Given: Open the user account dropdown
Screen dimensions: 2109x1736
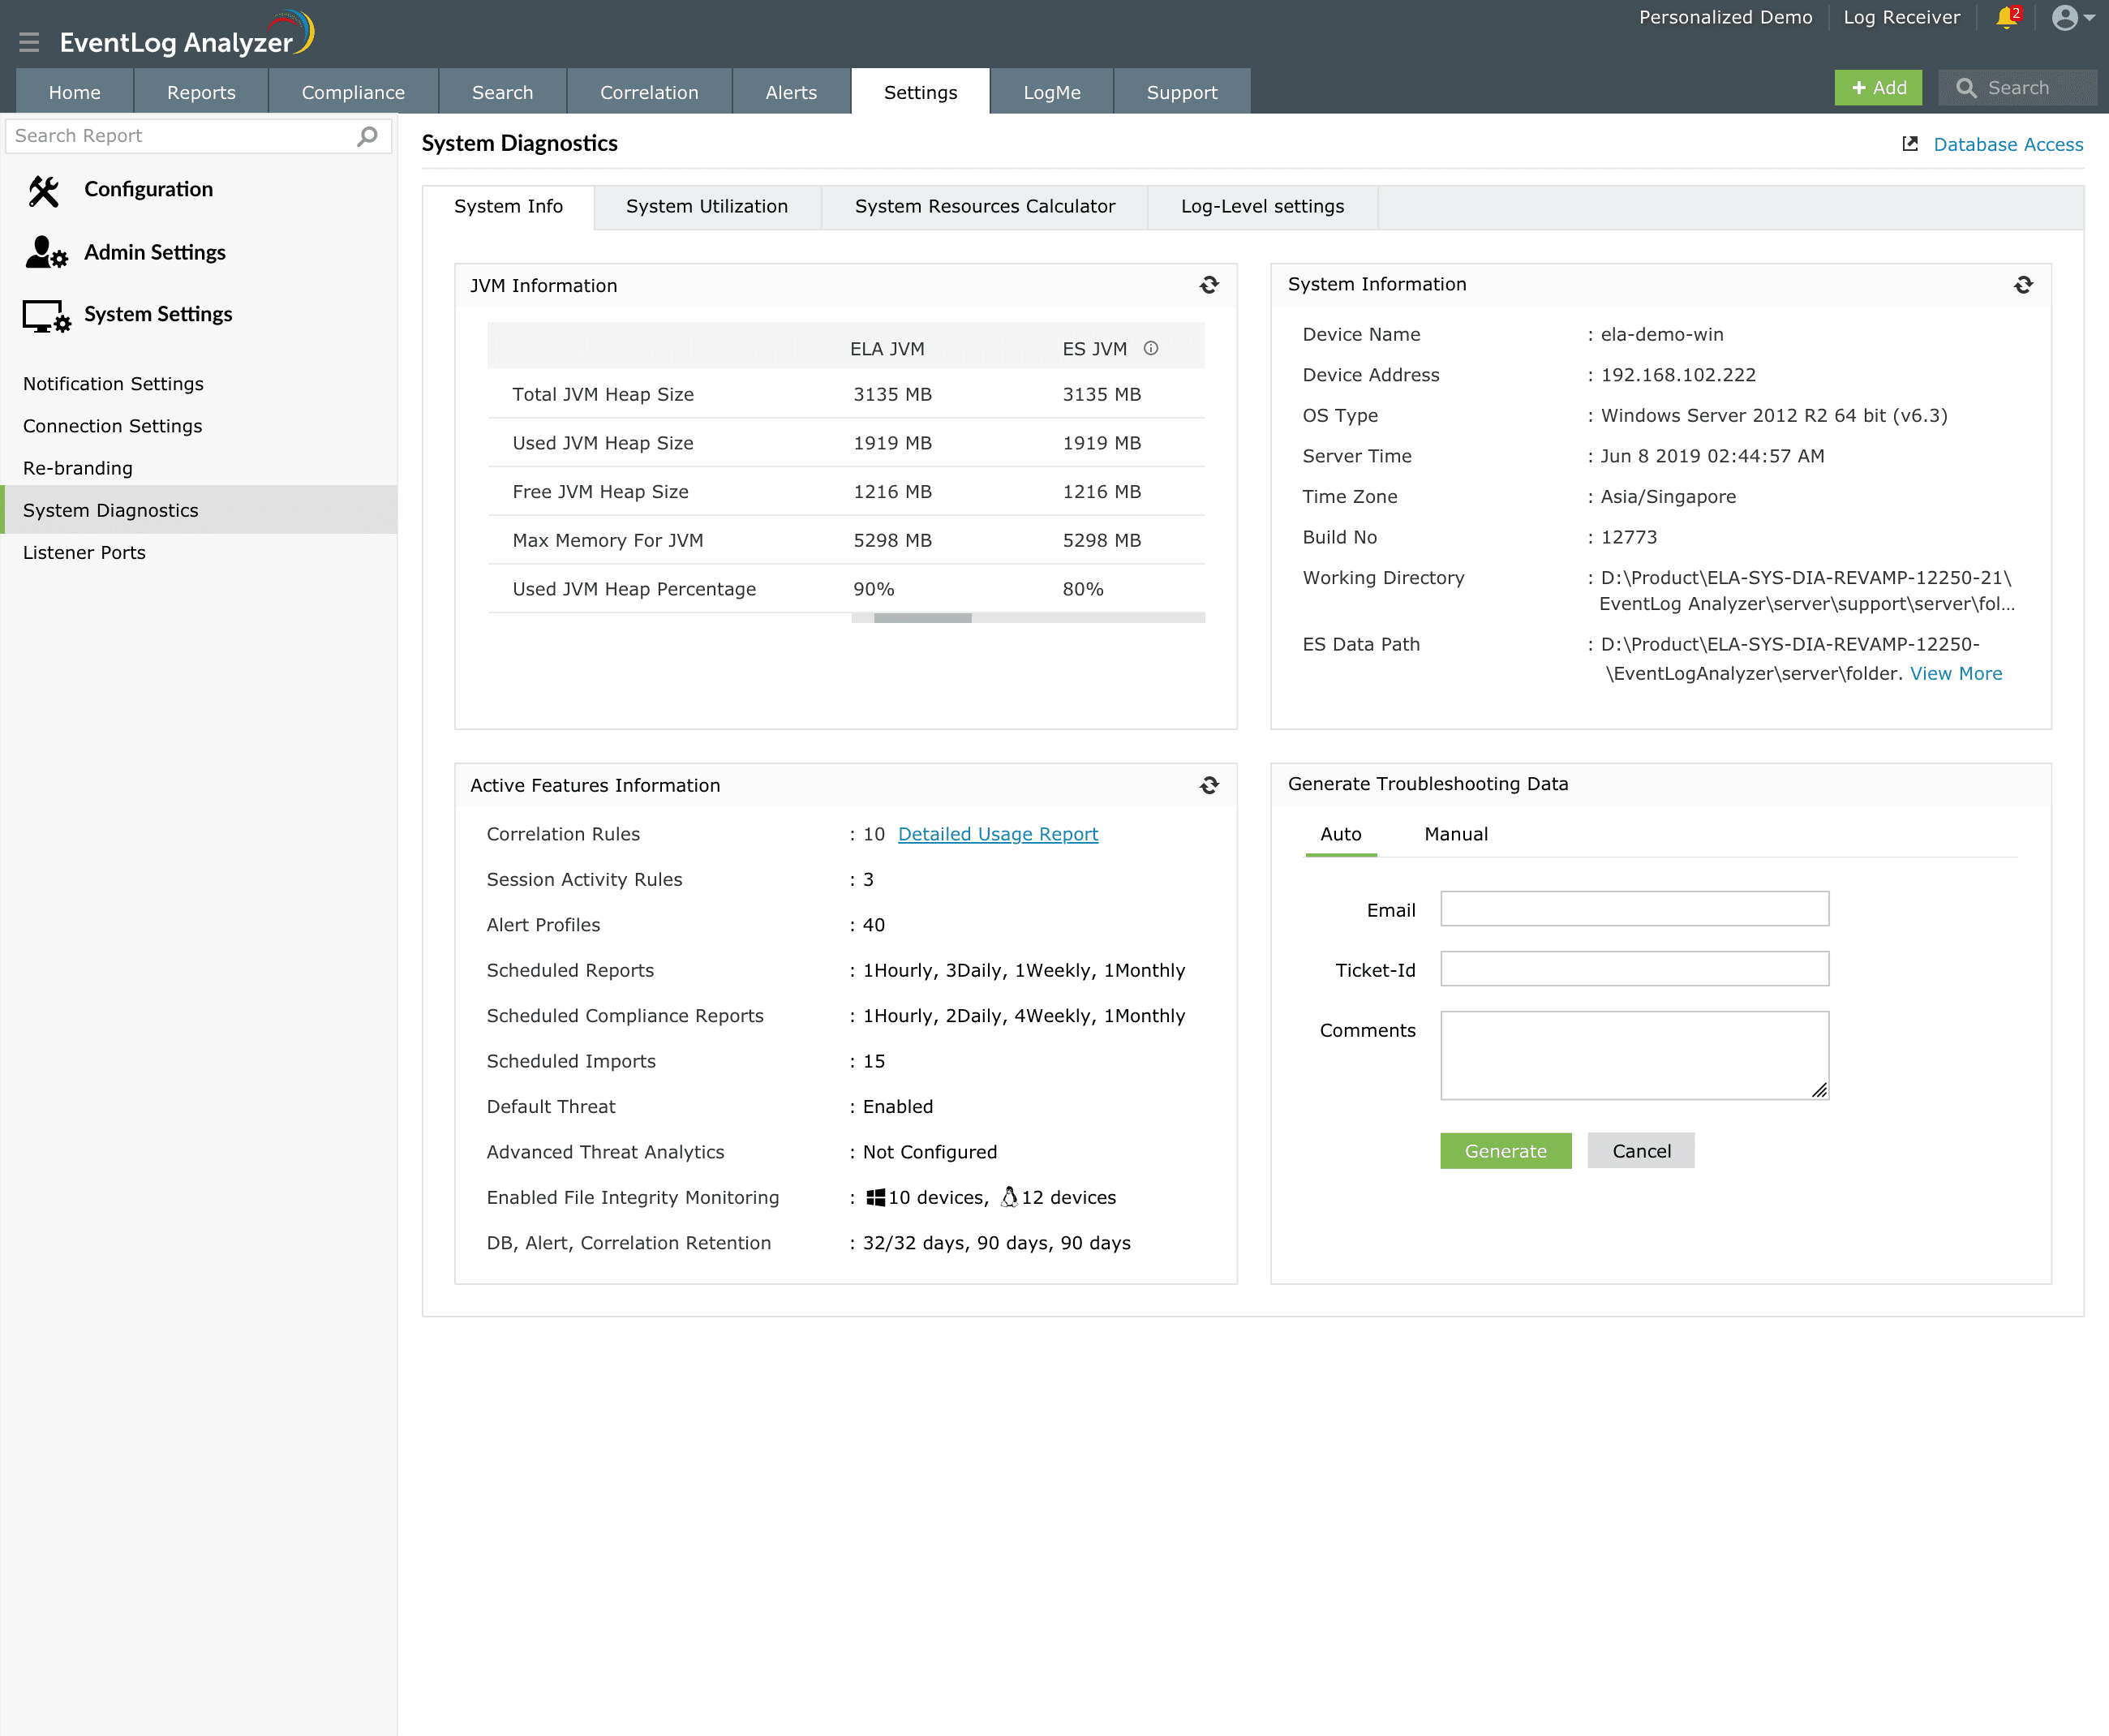Looking at the screenshot, I should tap(2073, 18).
